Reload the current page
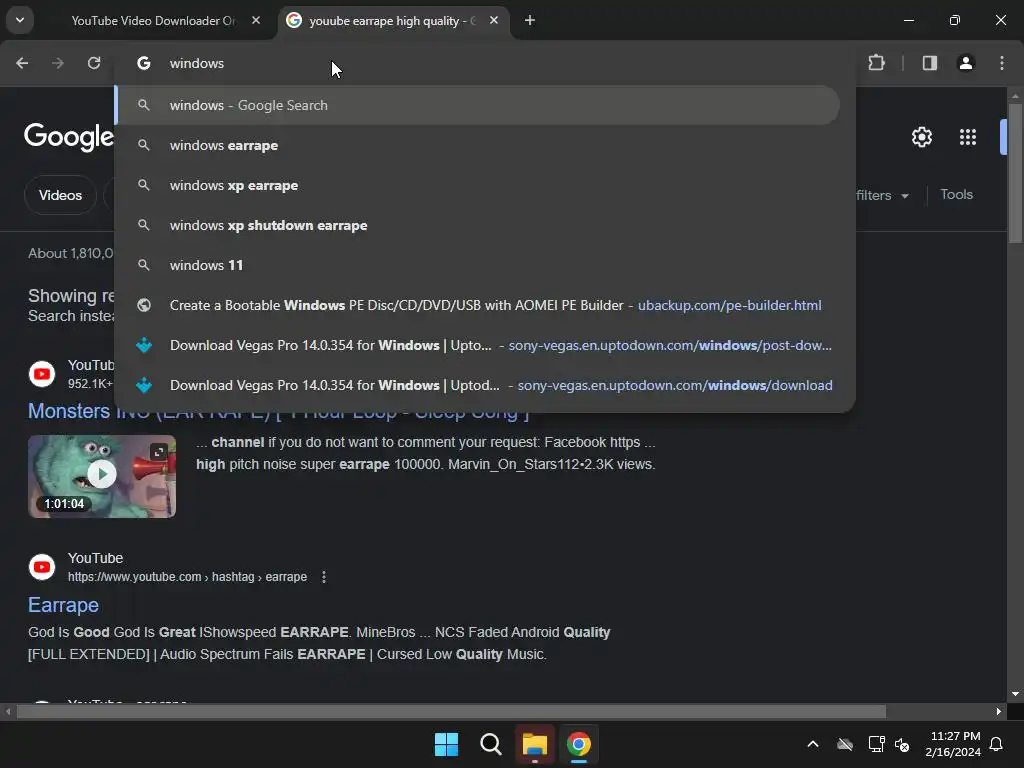This screenshot has height=768, width=1024. pos(94,63)
